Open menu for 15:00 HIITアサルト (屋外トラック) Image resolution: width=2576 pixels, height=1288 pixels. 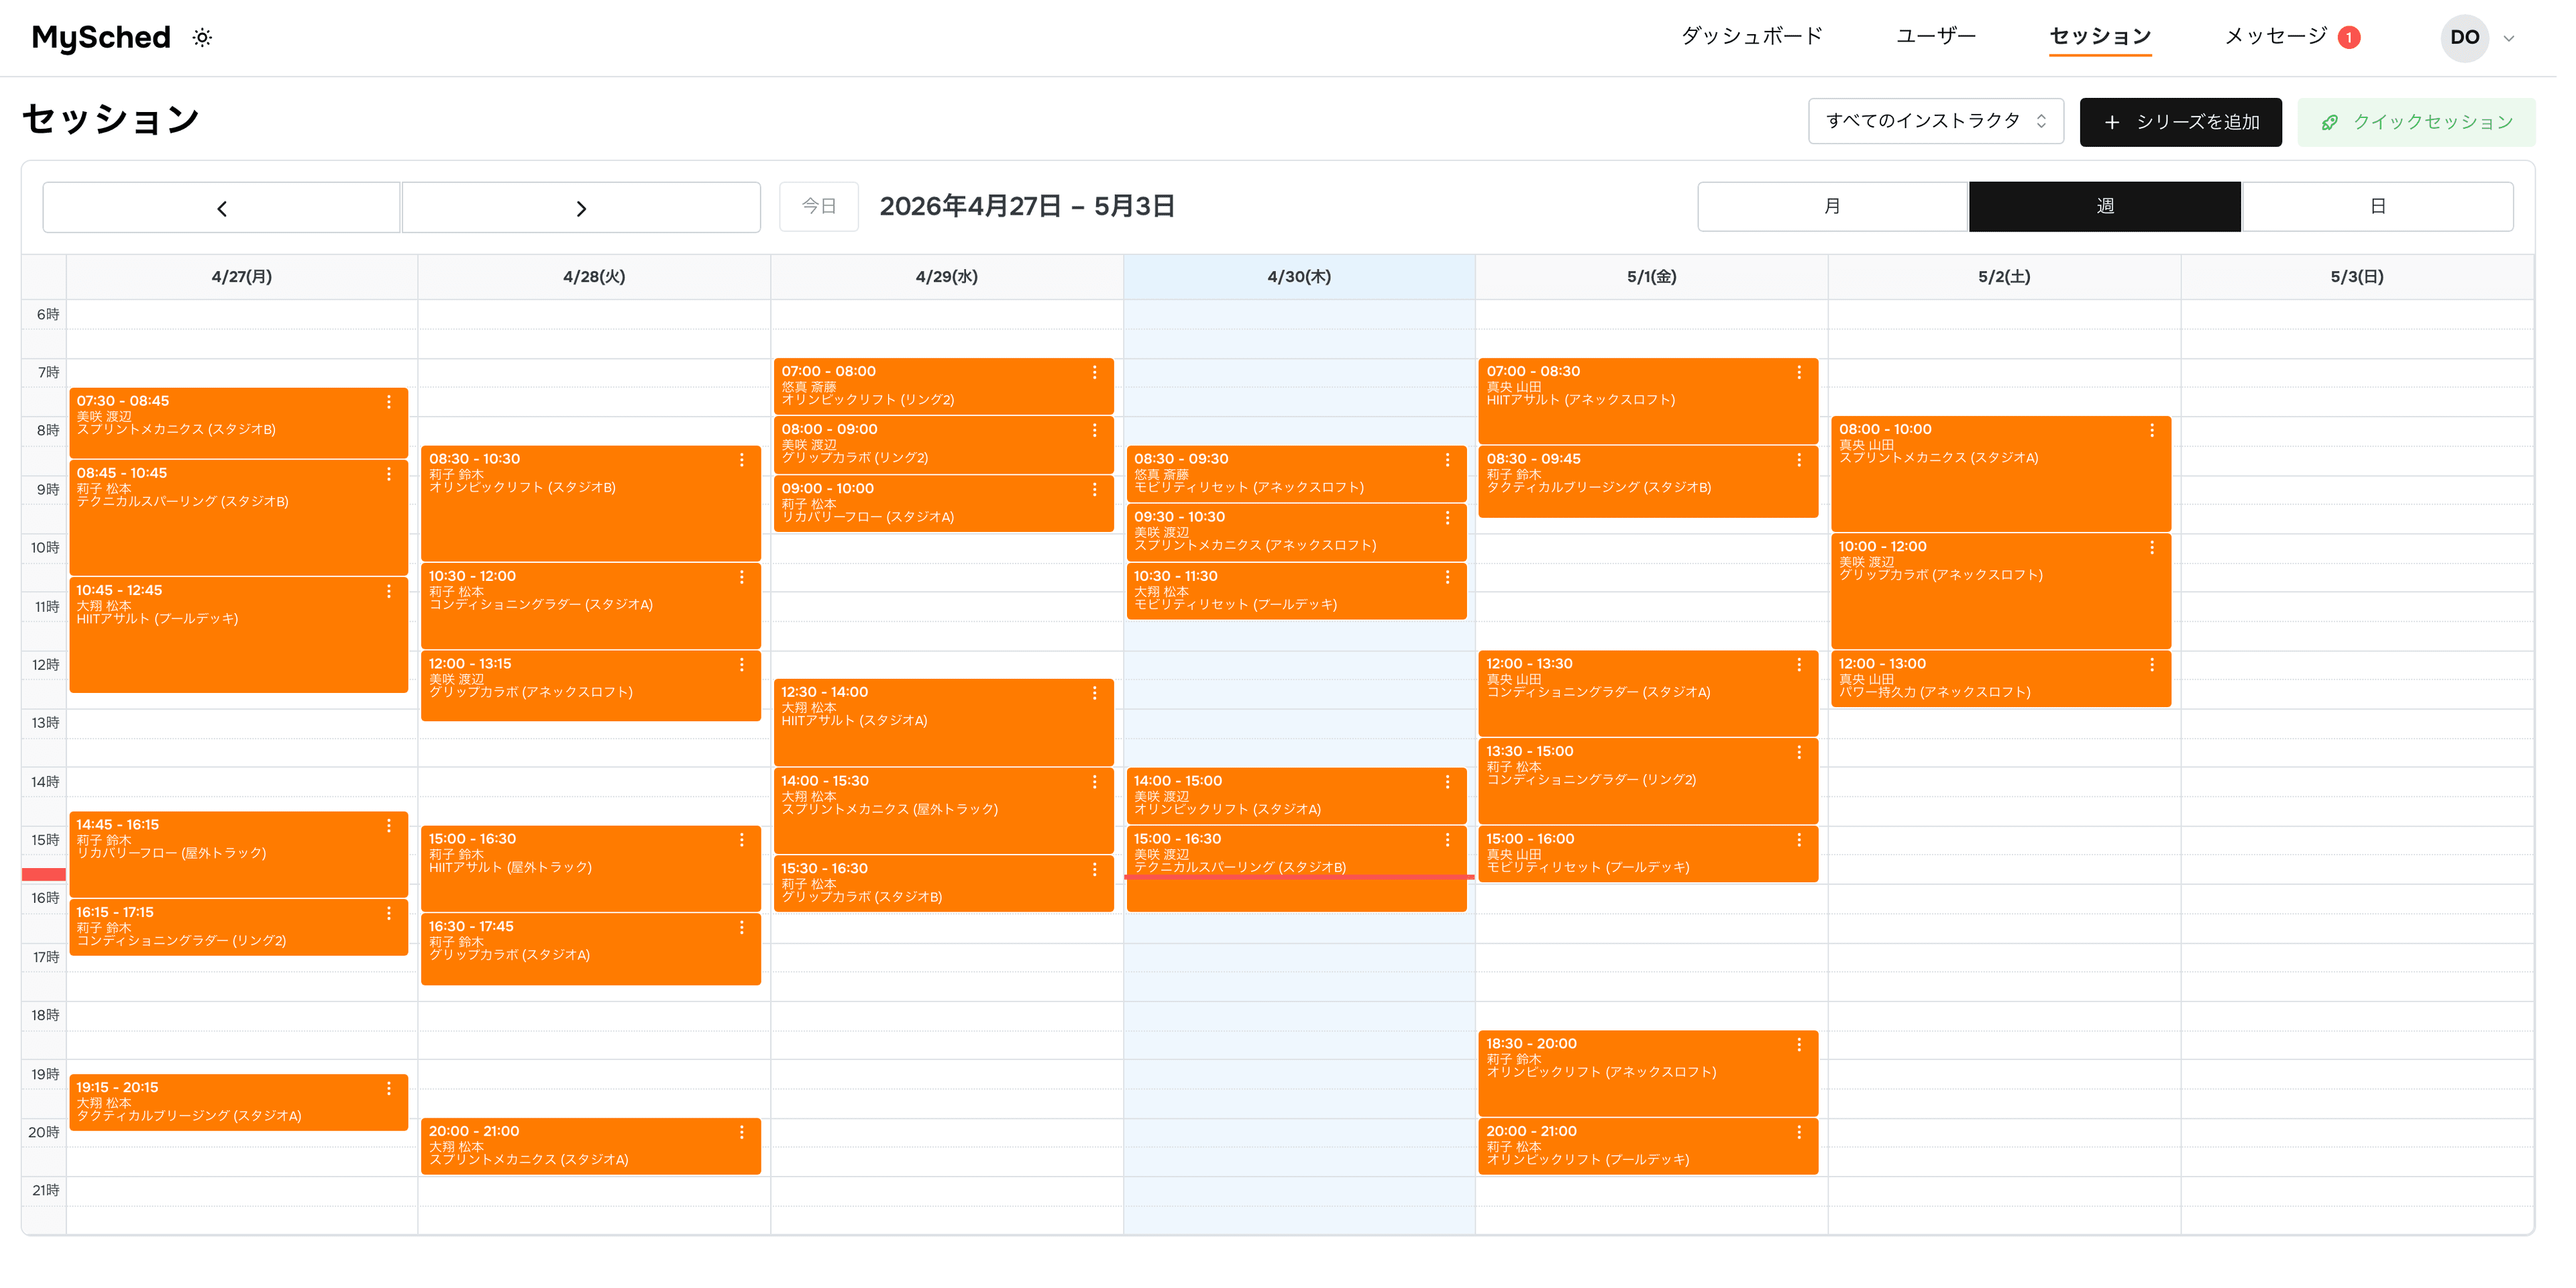tap(742, 840)
